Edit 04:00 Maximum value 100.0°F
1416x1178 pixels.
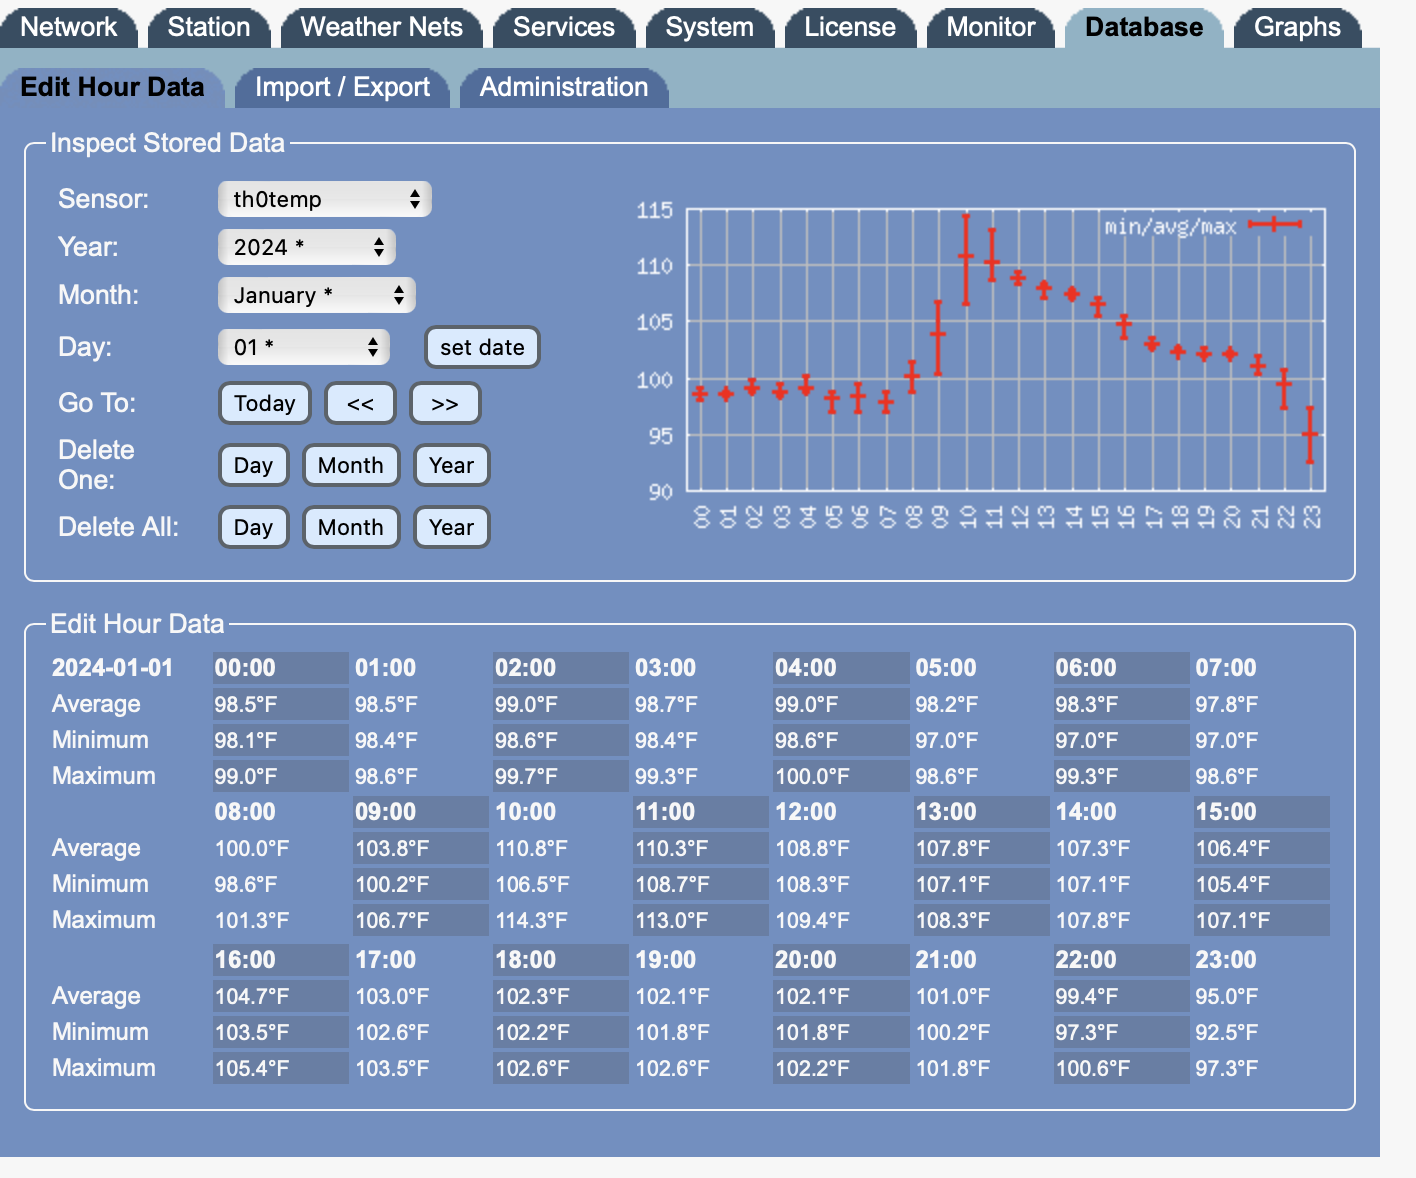pos(841,776)
